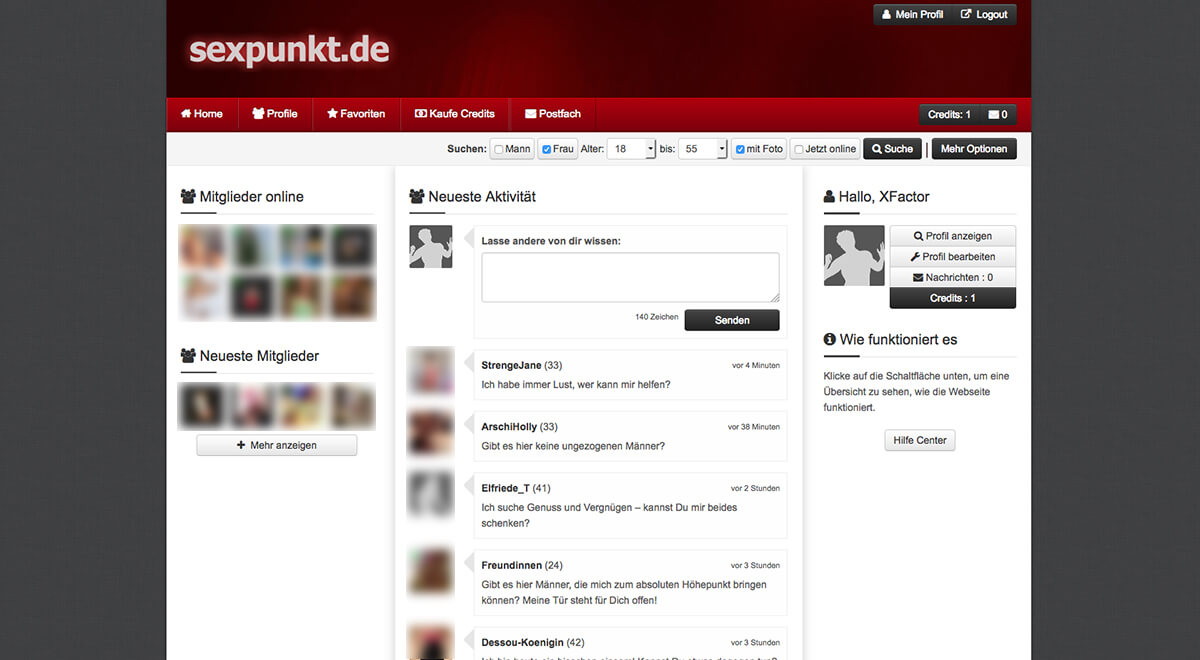Open ArschiHolly's blurred profile thumbnail
This screenshot has height=660, width=1200.
click(431, 433)
